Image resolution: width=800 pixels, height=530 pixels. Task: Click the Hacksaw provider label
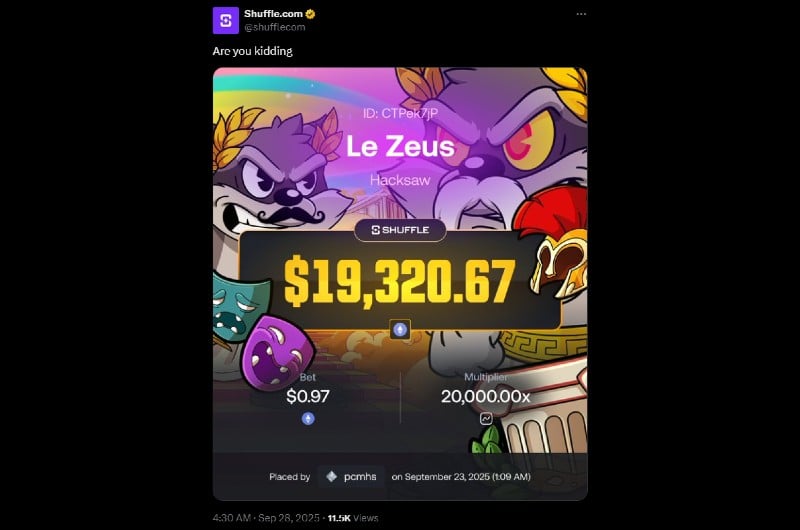click(400, 180)
